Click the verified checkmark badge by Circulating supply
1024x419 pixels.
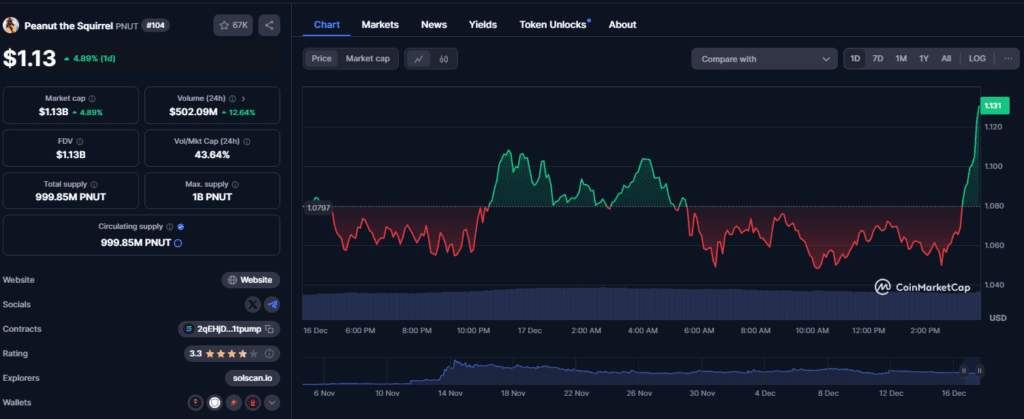[x=181, y=227]
